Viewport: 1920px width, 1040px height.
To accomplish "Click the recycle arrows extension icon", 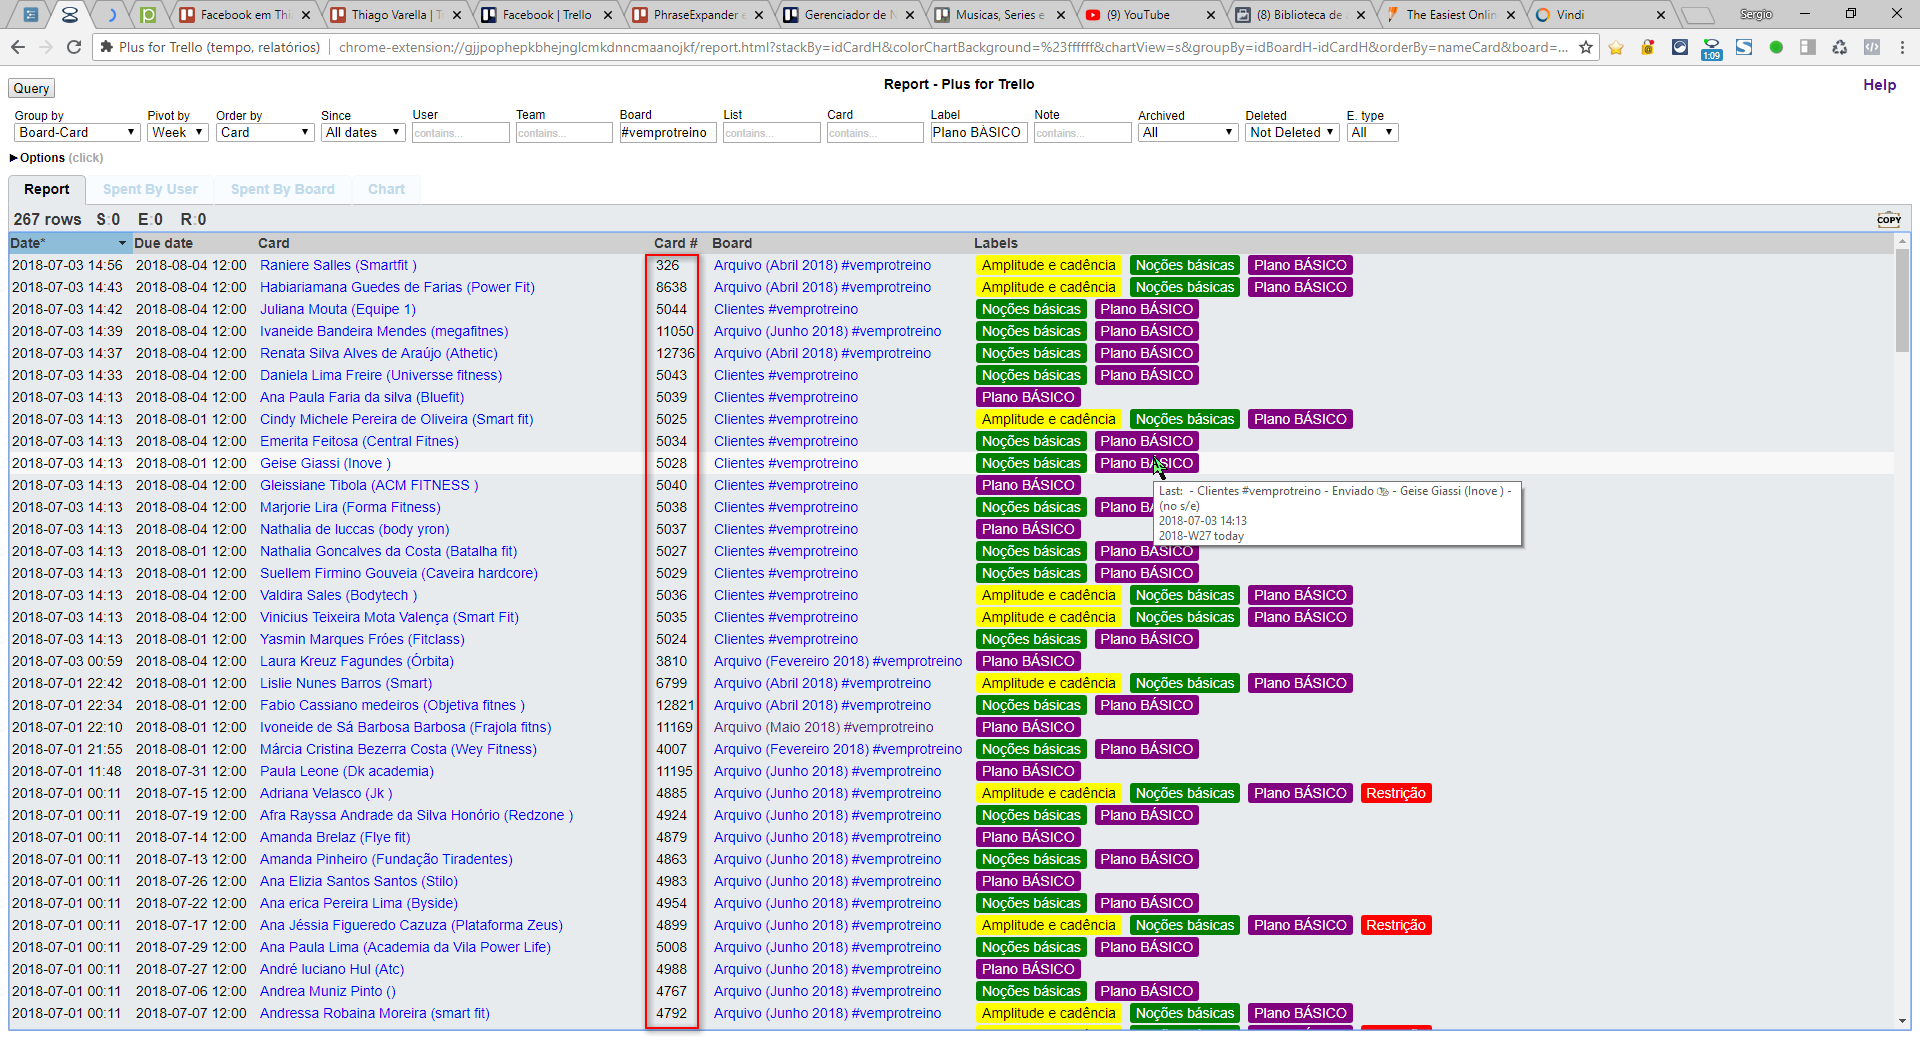I will coord(1839,47).
